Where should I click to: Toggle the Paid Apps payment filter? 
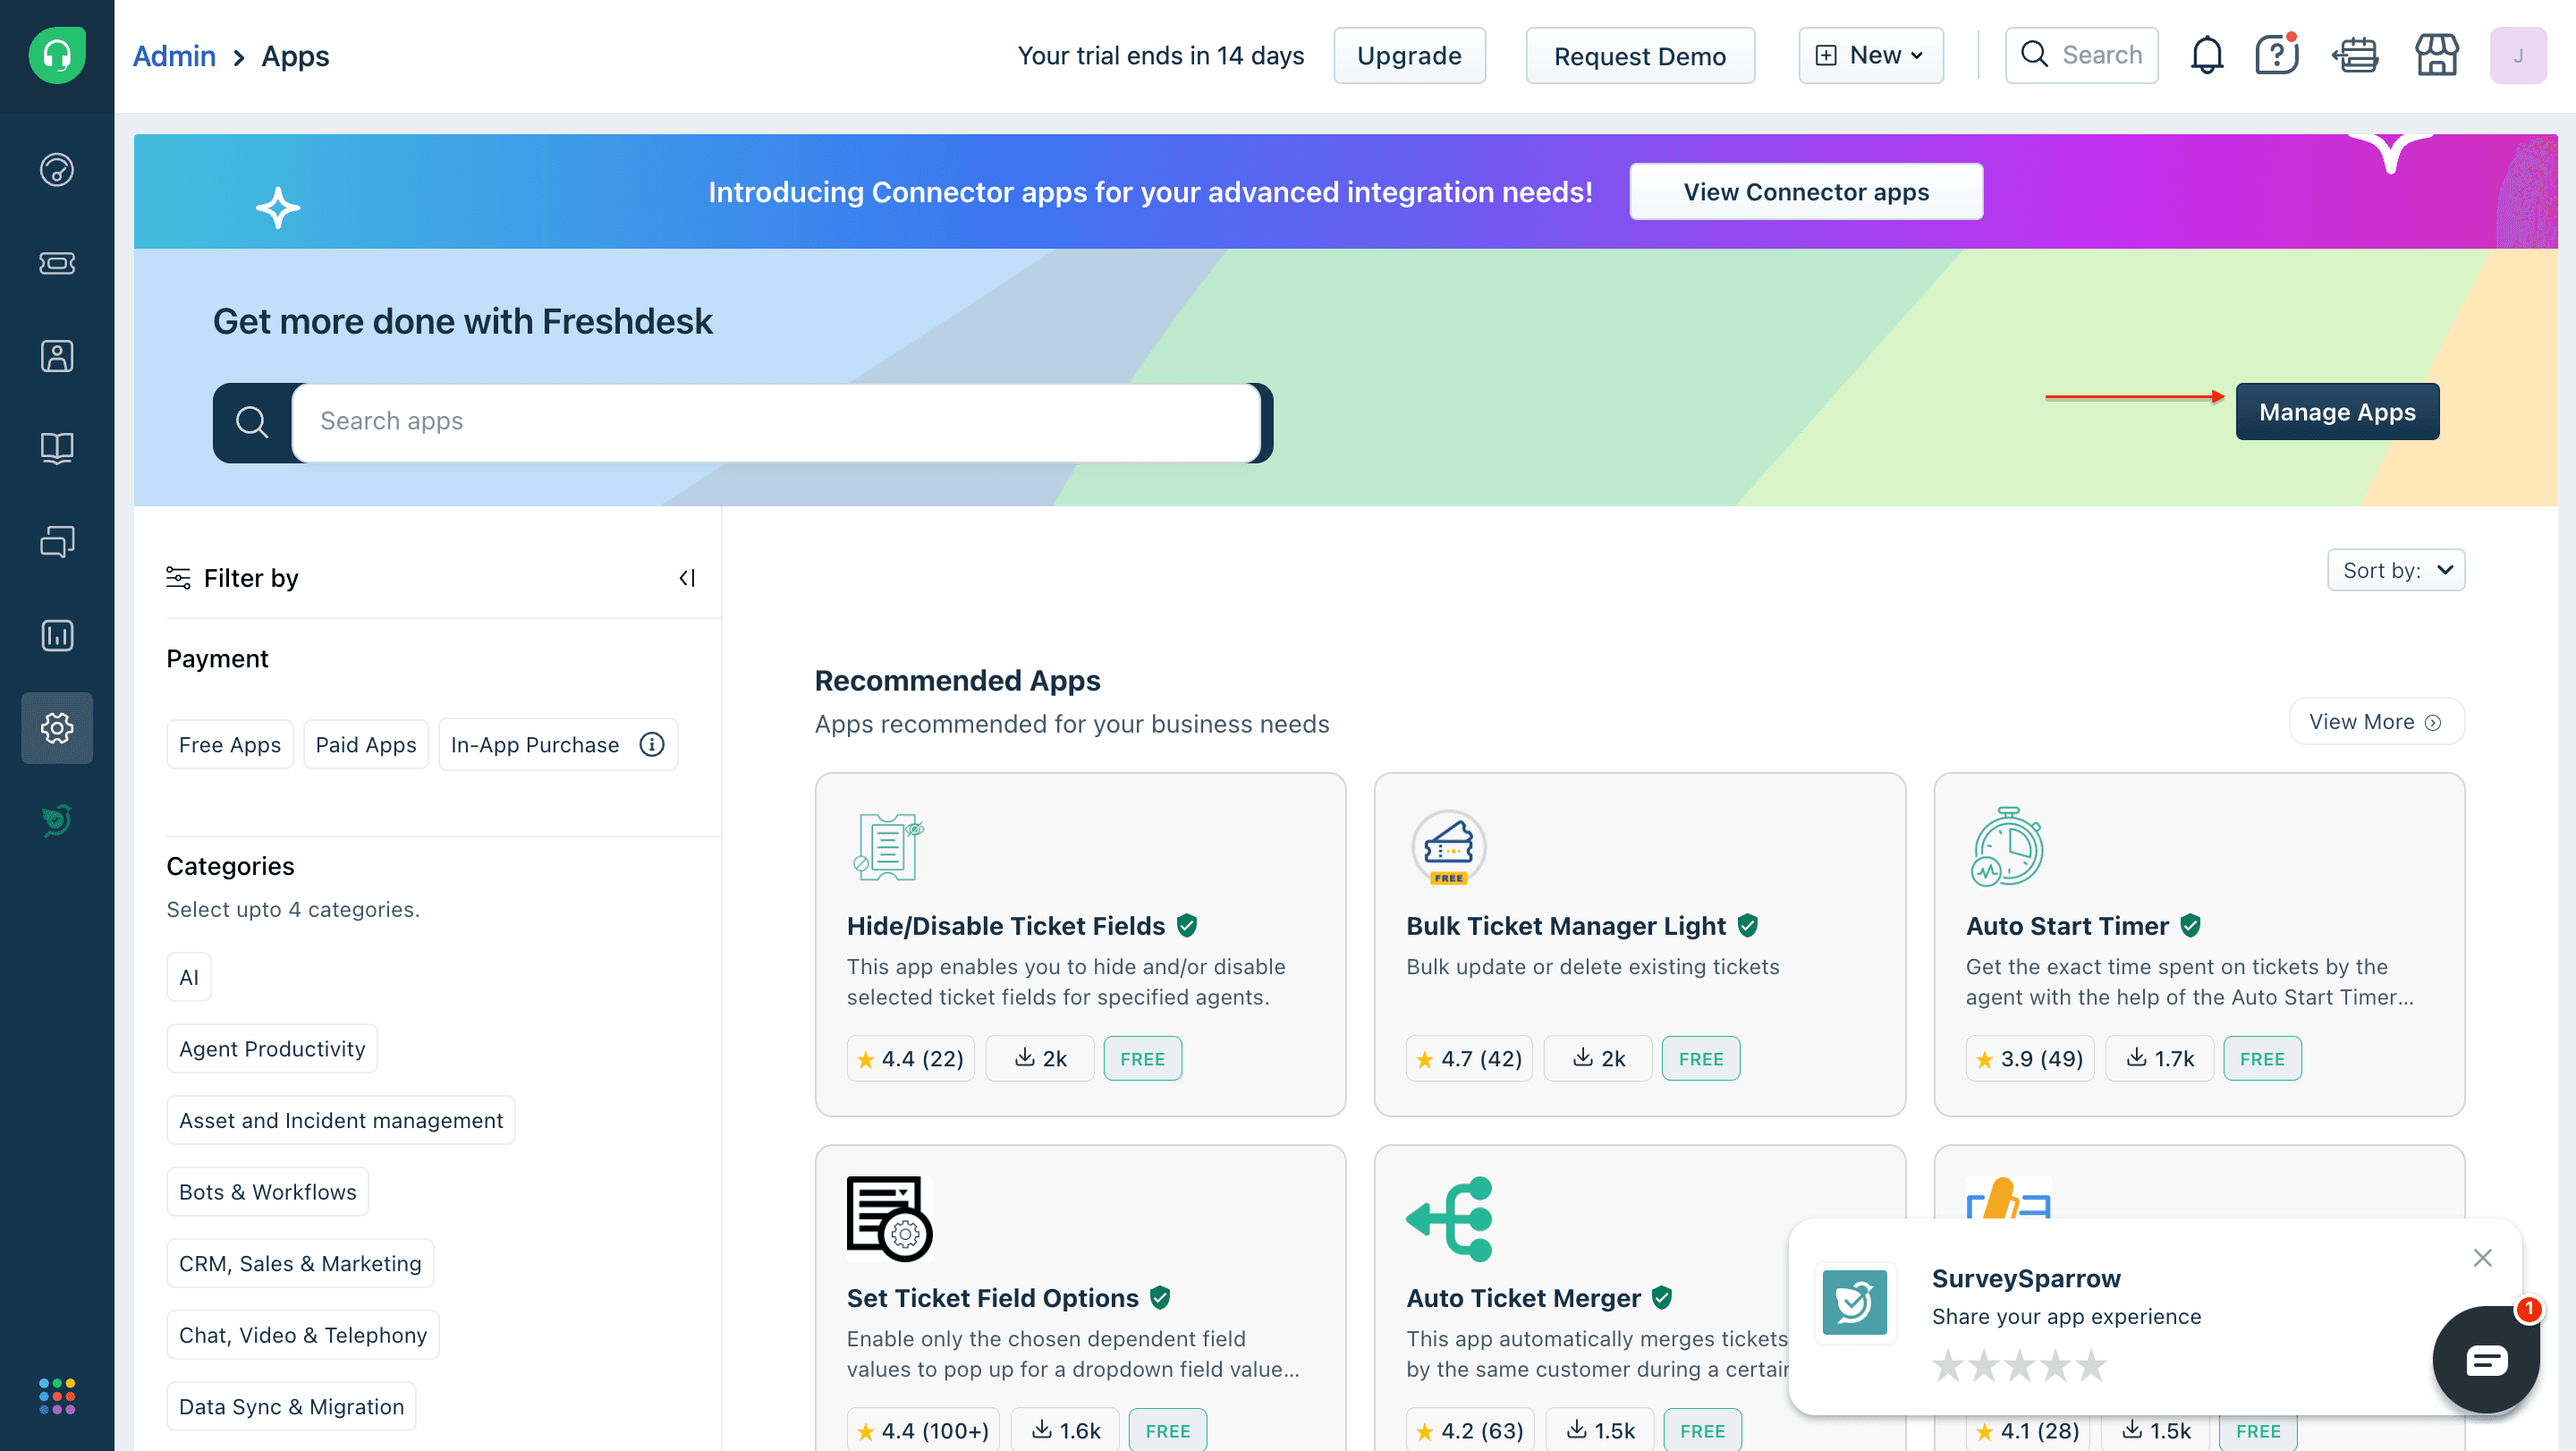[365, 745]
